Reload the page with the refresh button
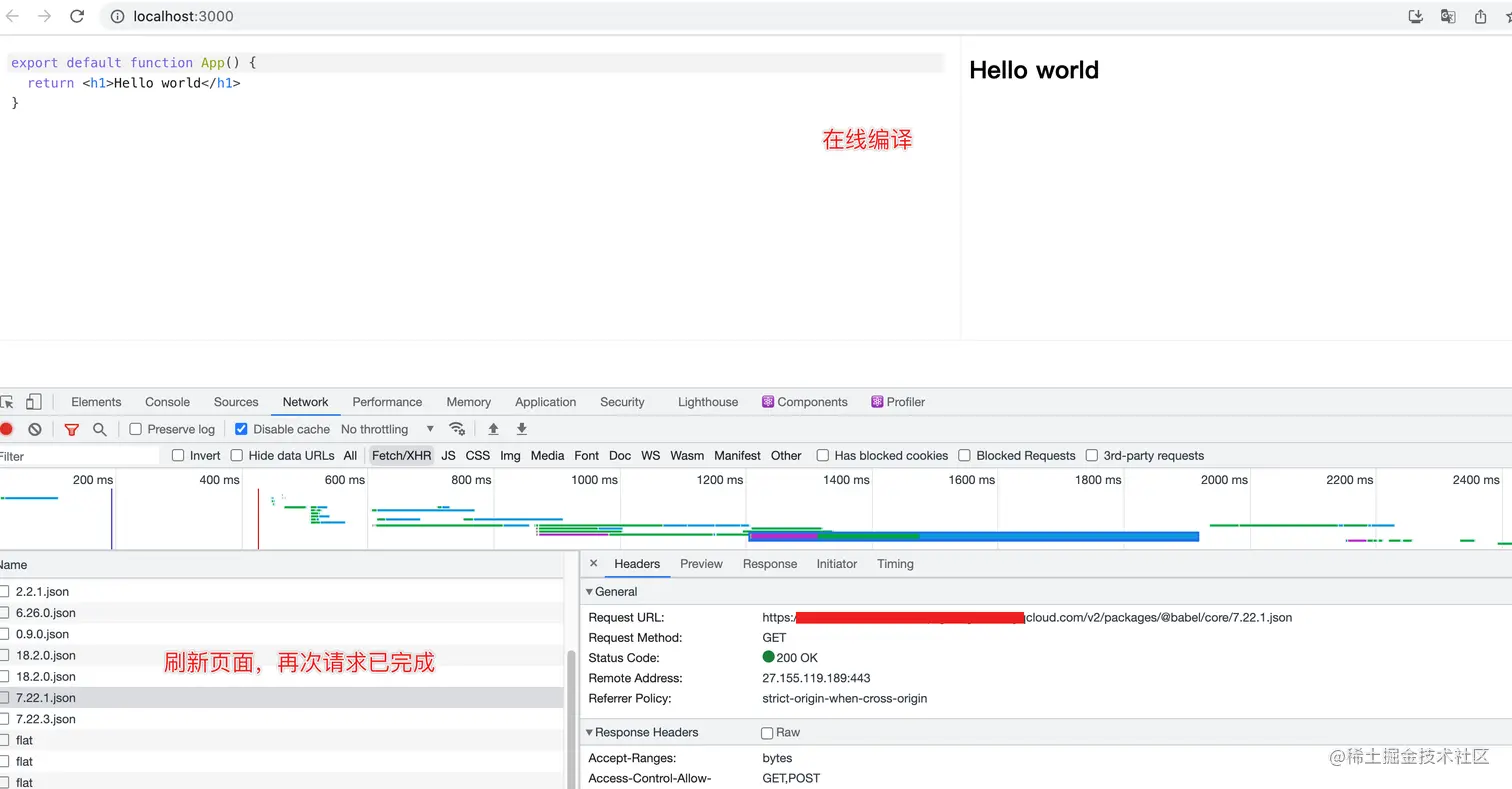The width and height of the screenshot is (1512, 789). [x=77, y=16]
